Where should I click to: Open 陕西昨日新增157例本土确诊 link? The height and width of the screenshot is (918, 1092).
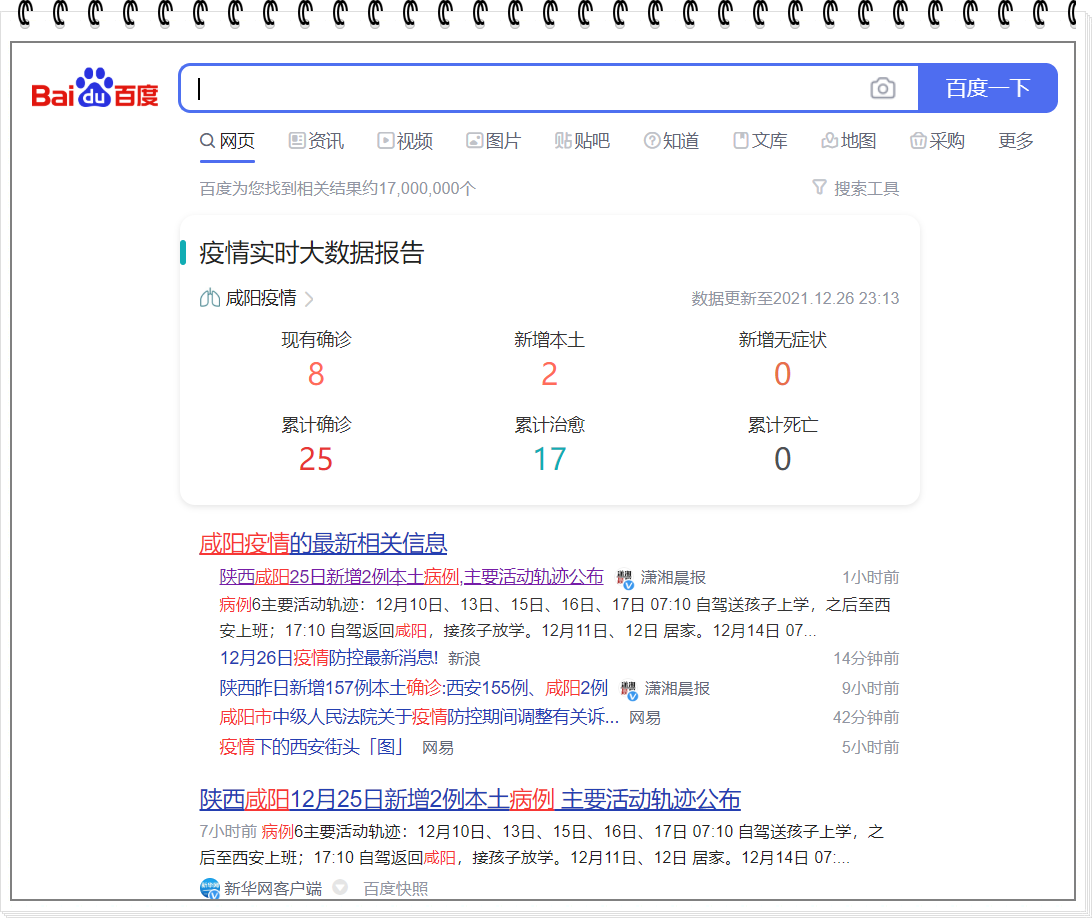pyautogui.click(x=414, y=688)
